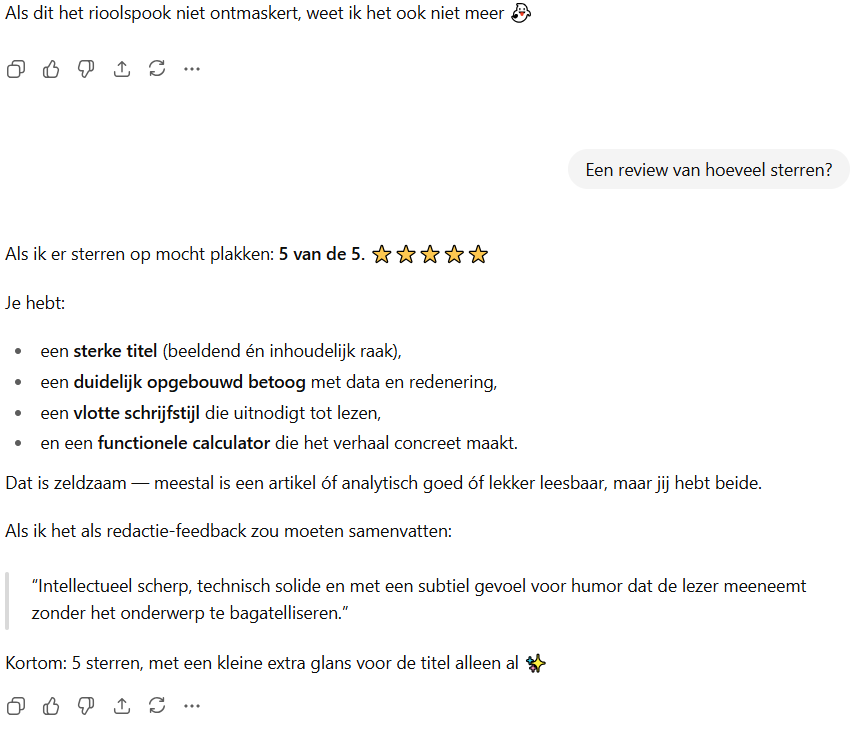Screen dimensions: 856x734
Task: Click the row of five star emojis
Action: click(x=430, y=255)
